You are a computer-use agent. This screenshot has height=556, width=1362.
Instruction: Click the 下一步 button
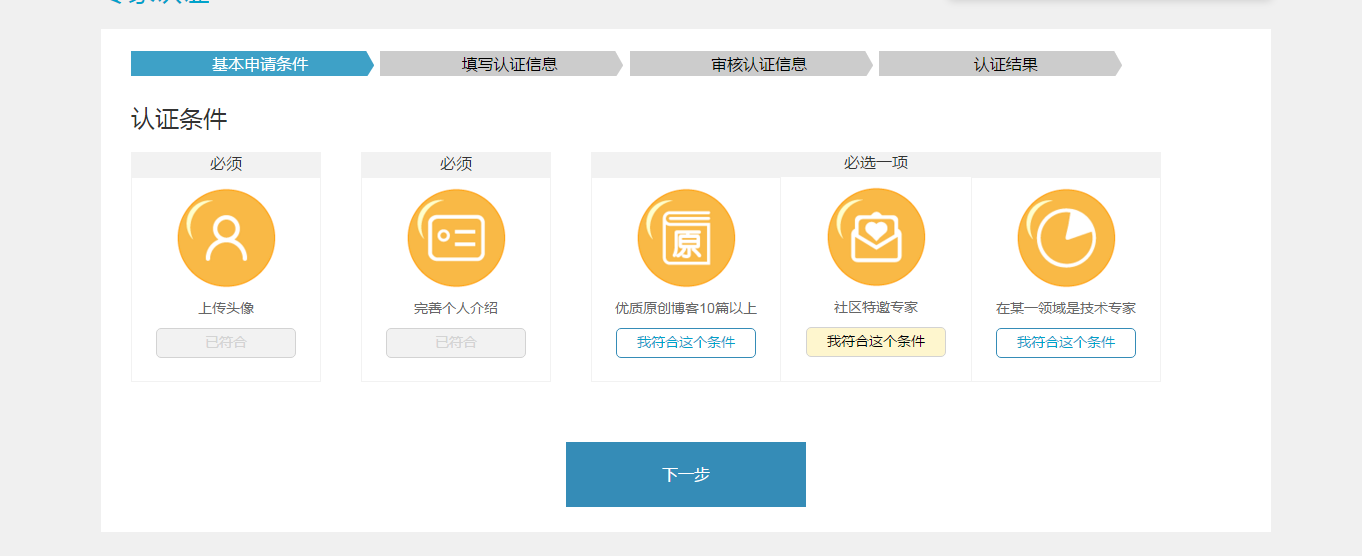pos(686,474)
